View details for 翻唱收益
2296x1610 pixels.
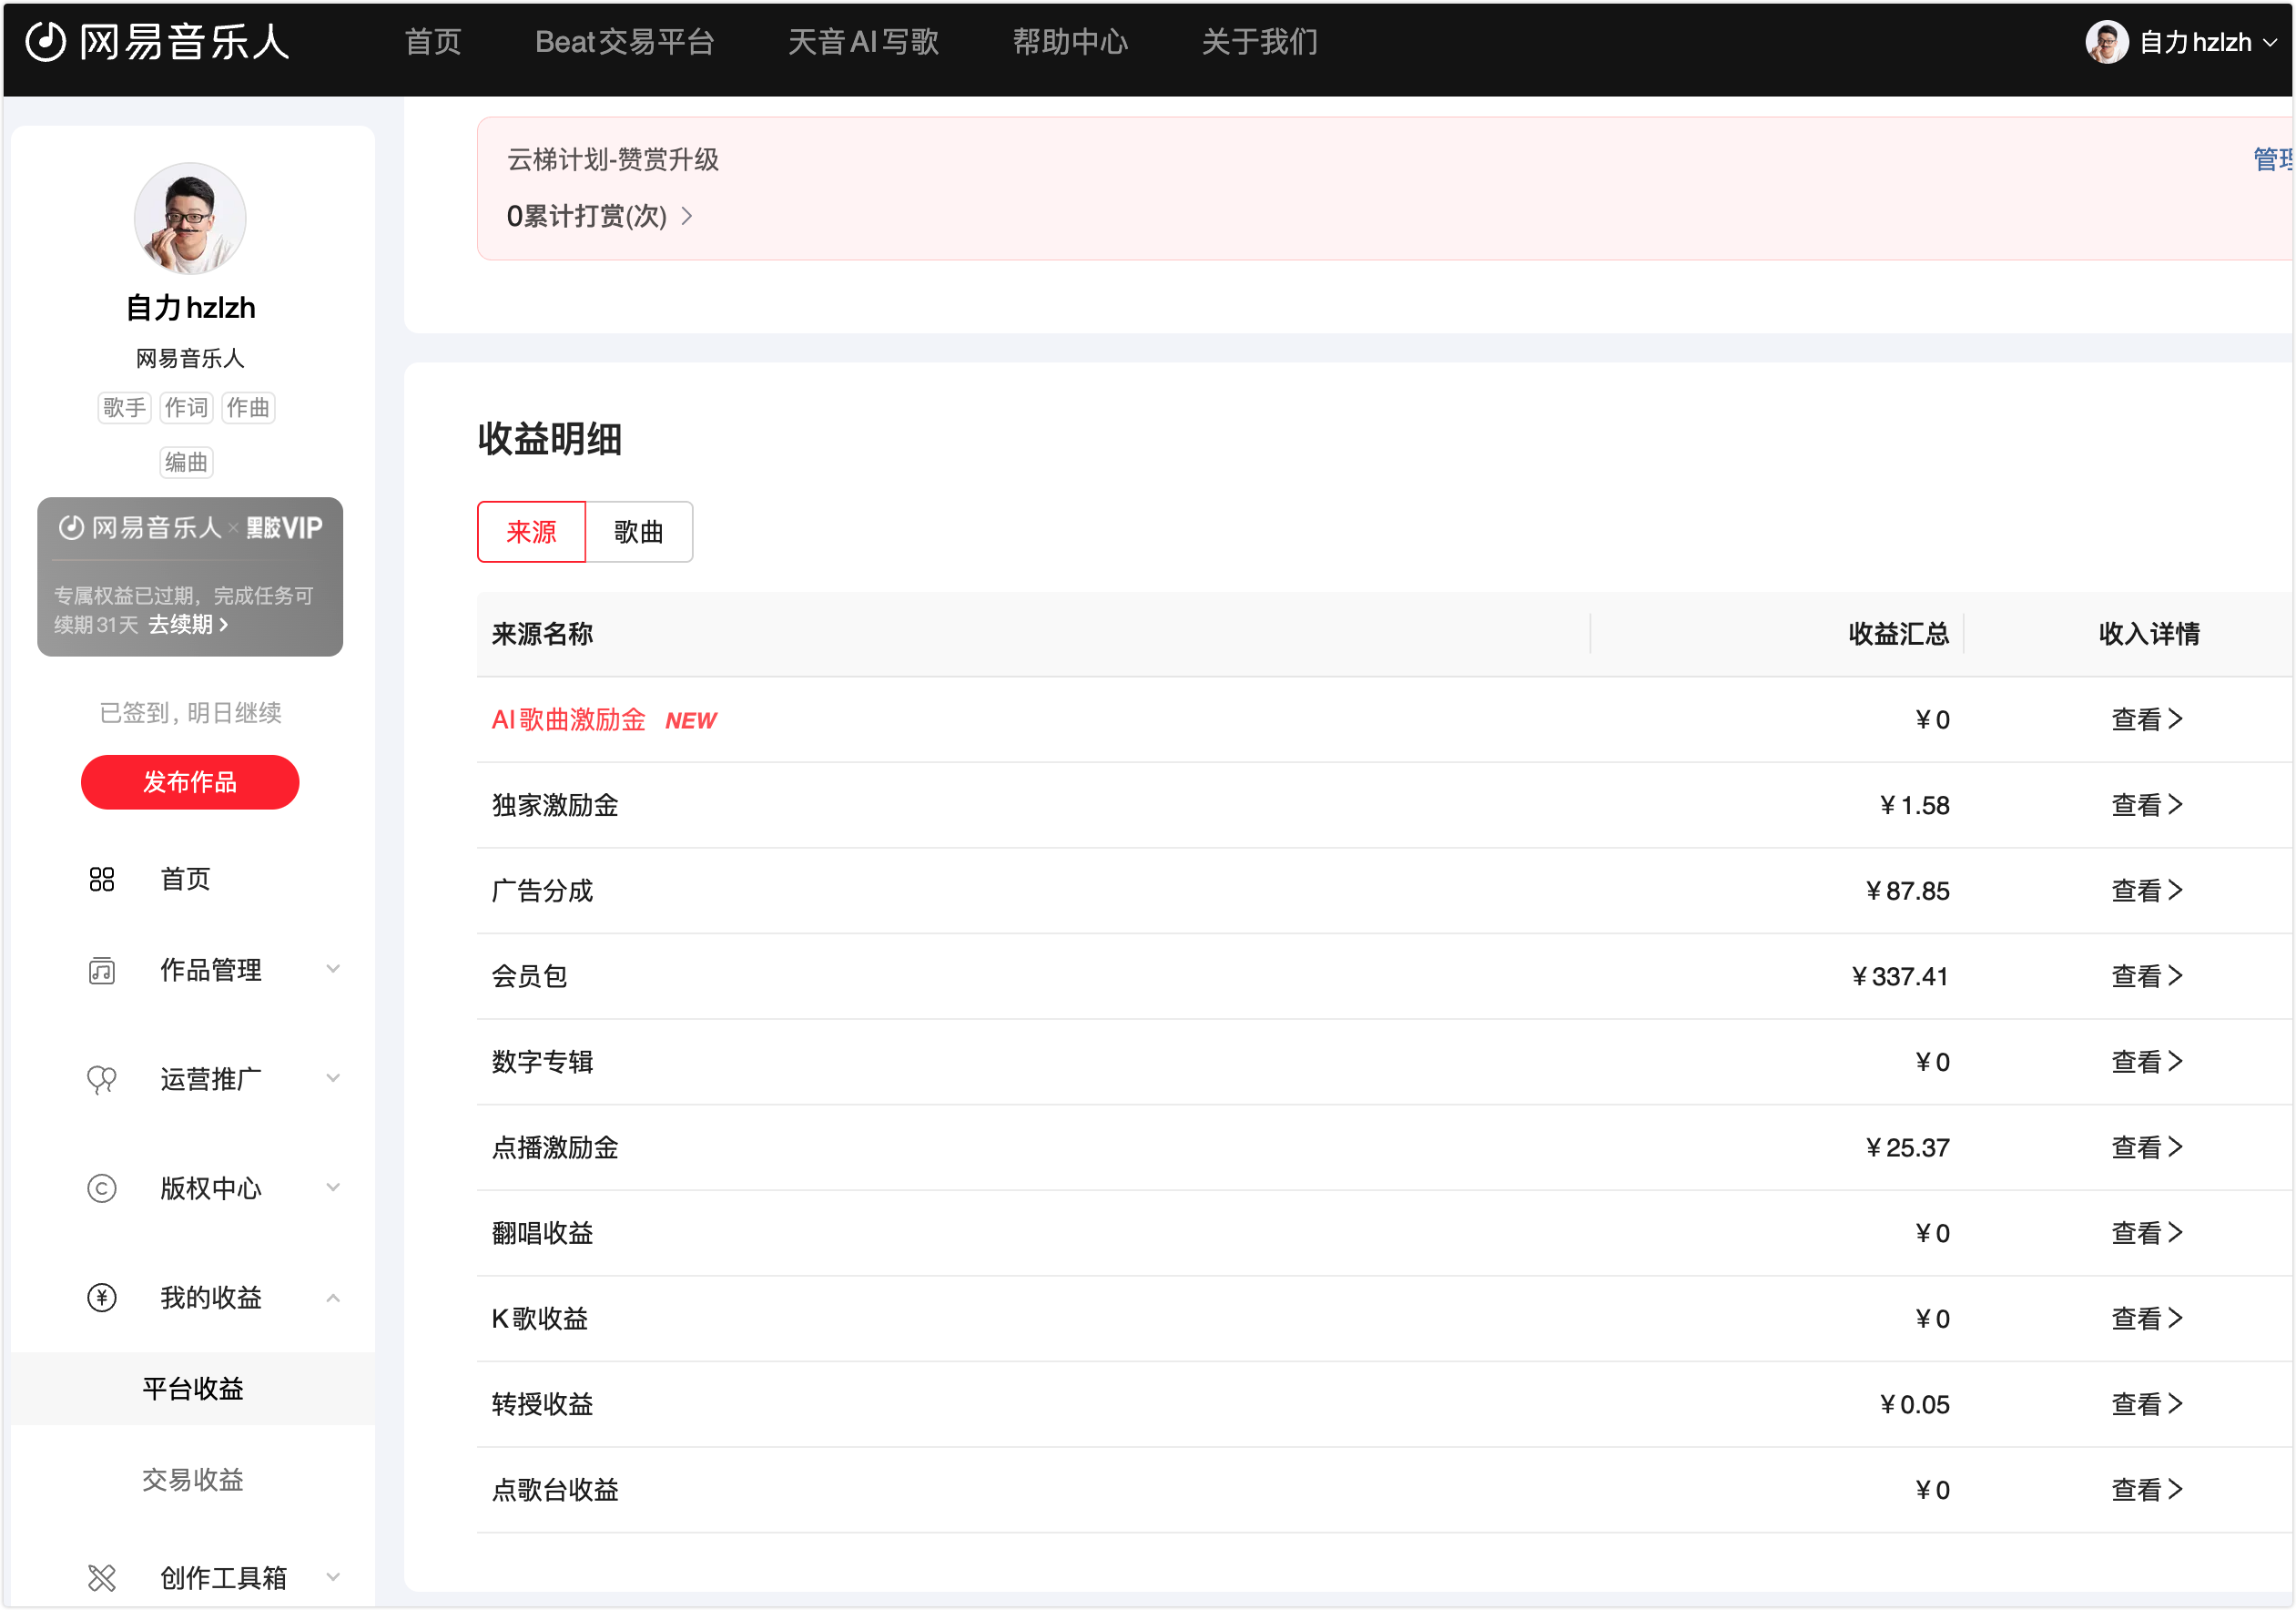(x=2147, y=1233)
